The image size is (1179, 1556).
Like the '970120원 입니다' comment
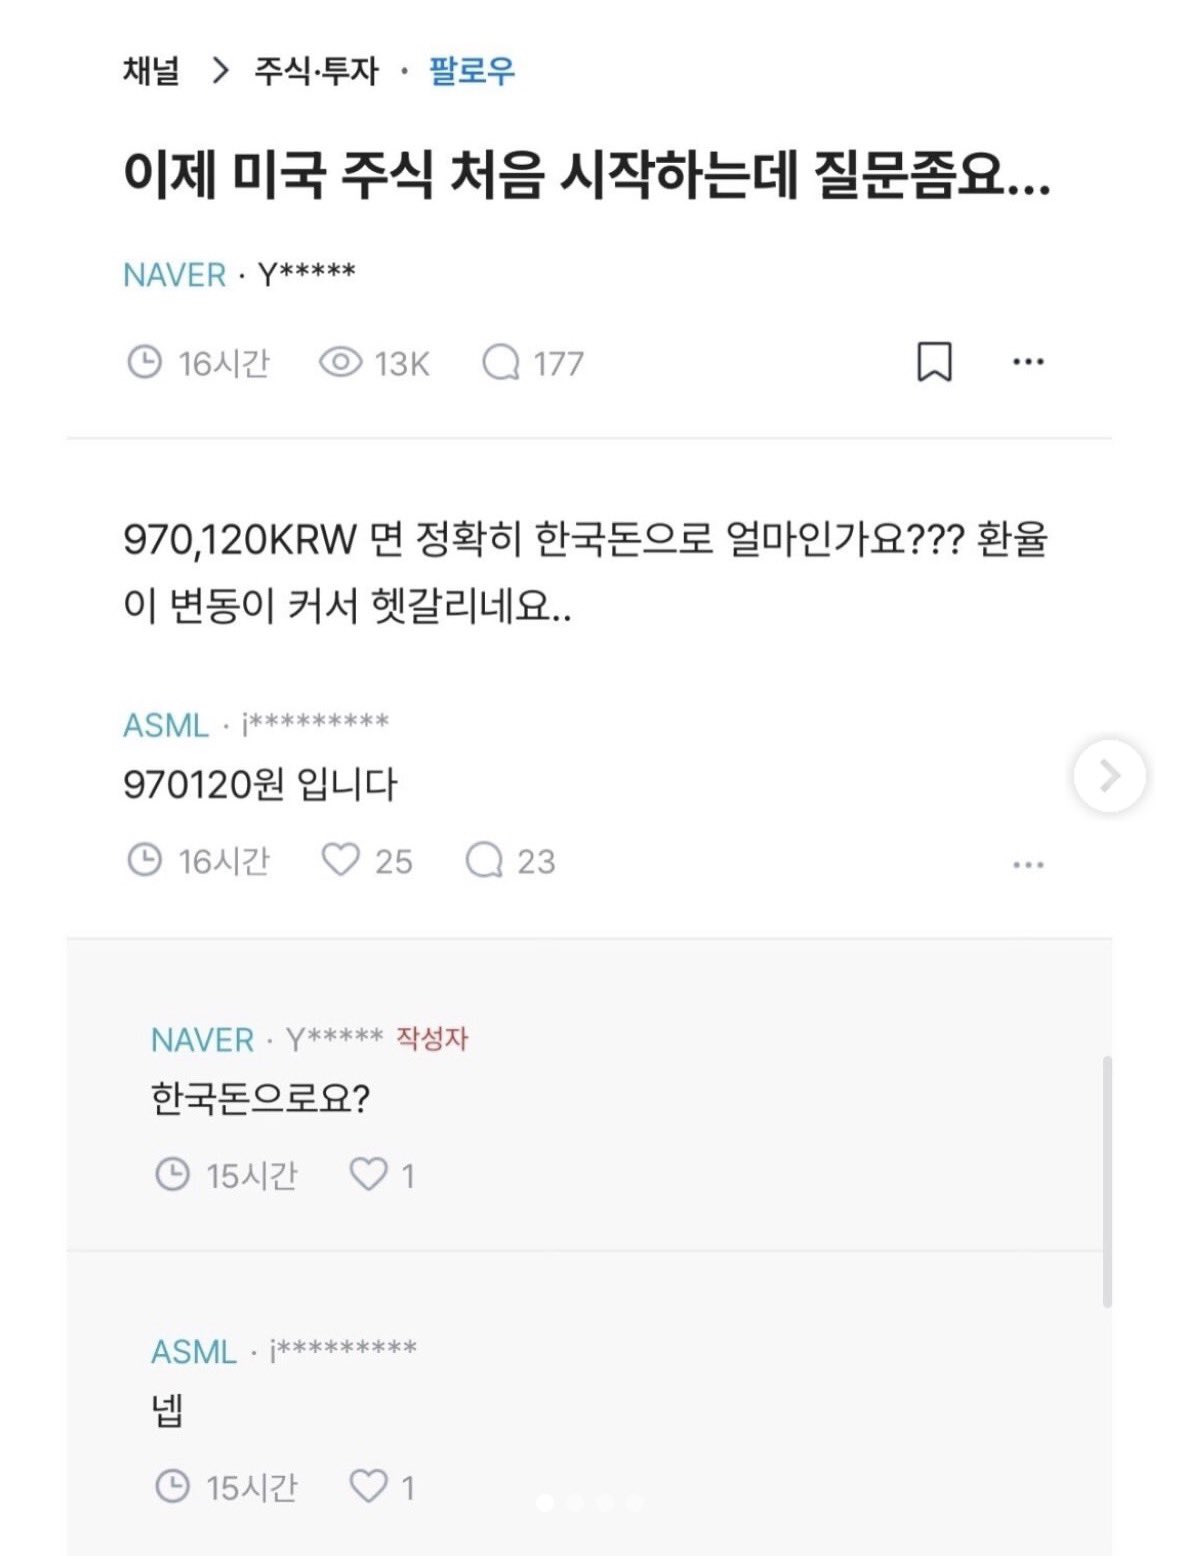[x=340, y=860]
